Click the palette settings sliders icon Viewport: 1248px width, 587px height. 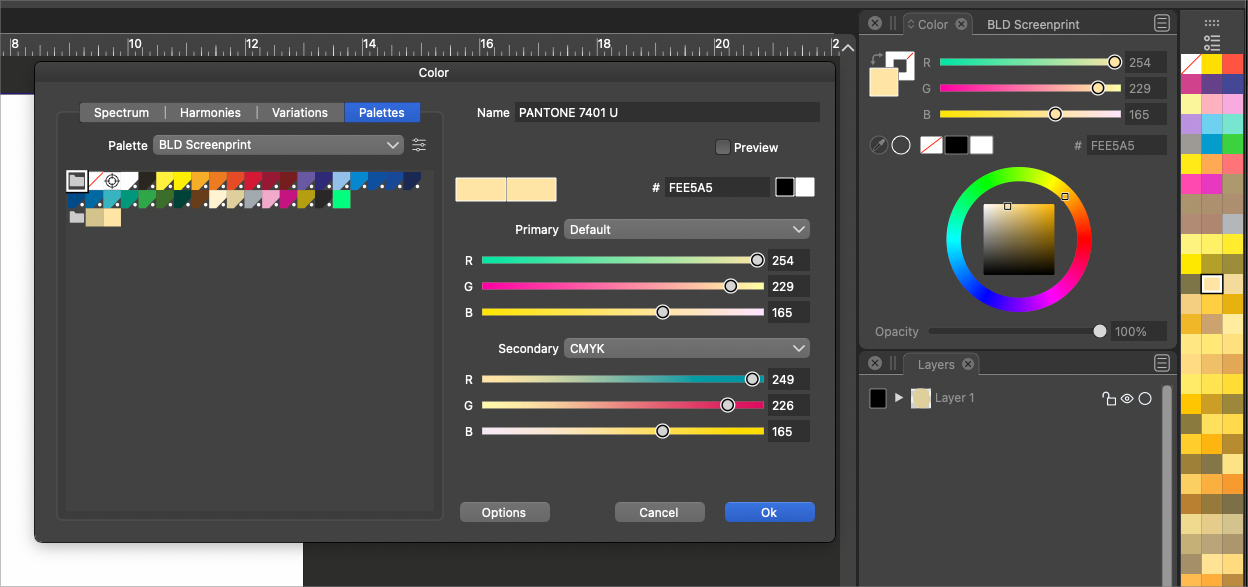[419, 145]
